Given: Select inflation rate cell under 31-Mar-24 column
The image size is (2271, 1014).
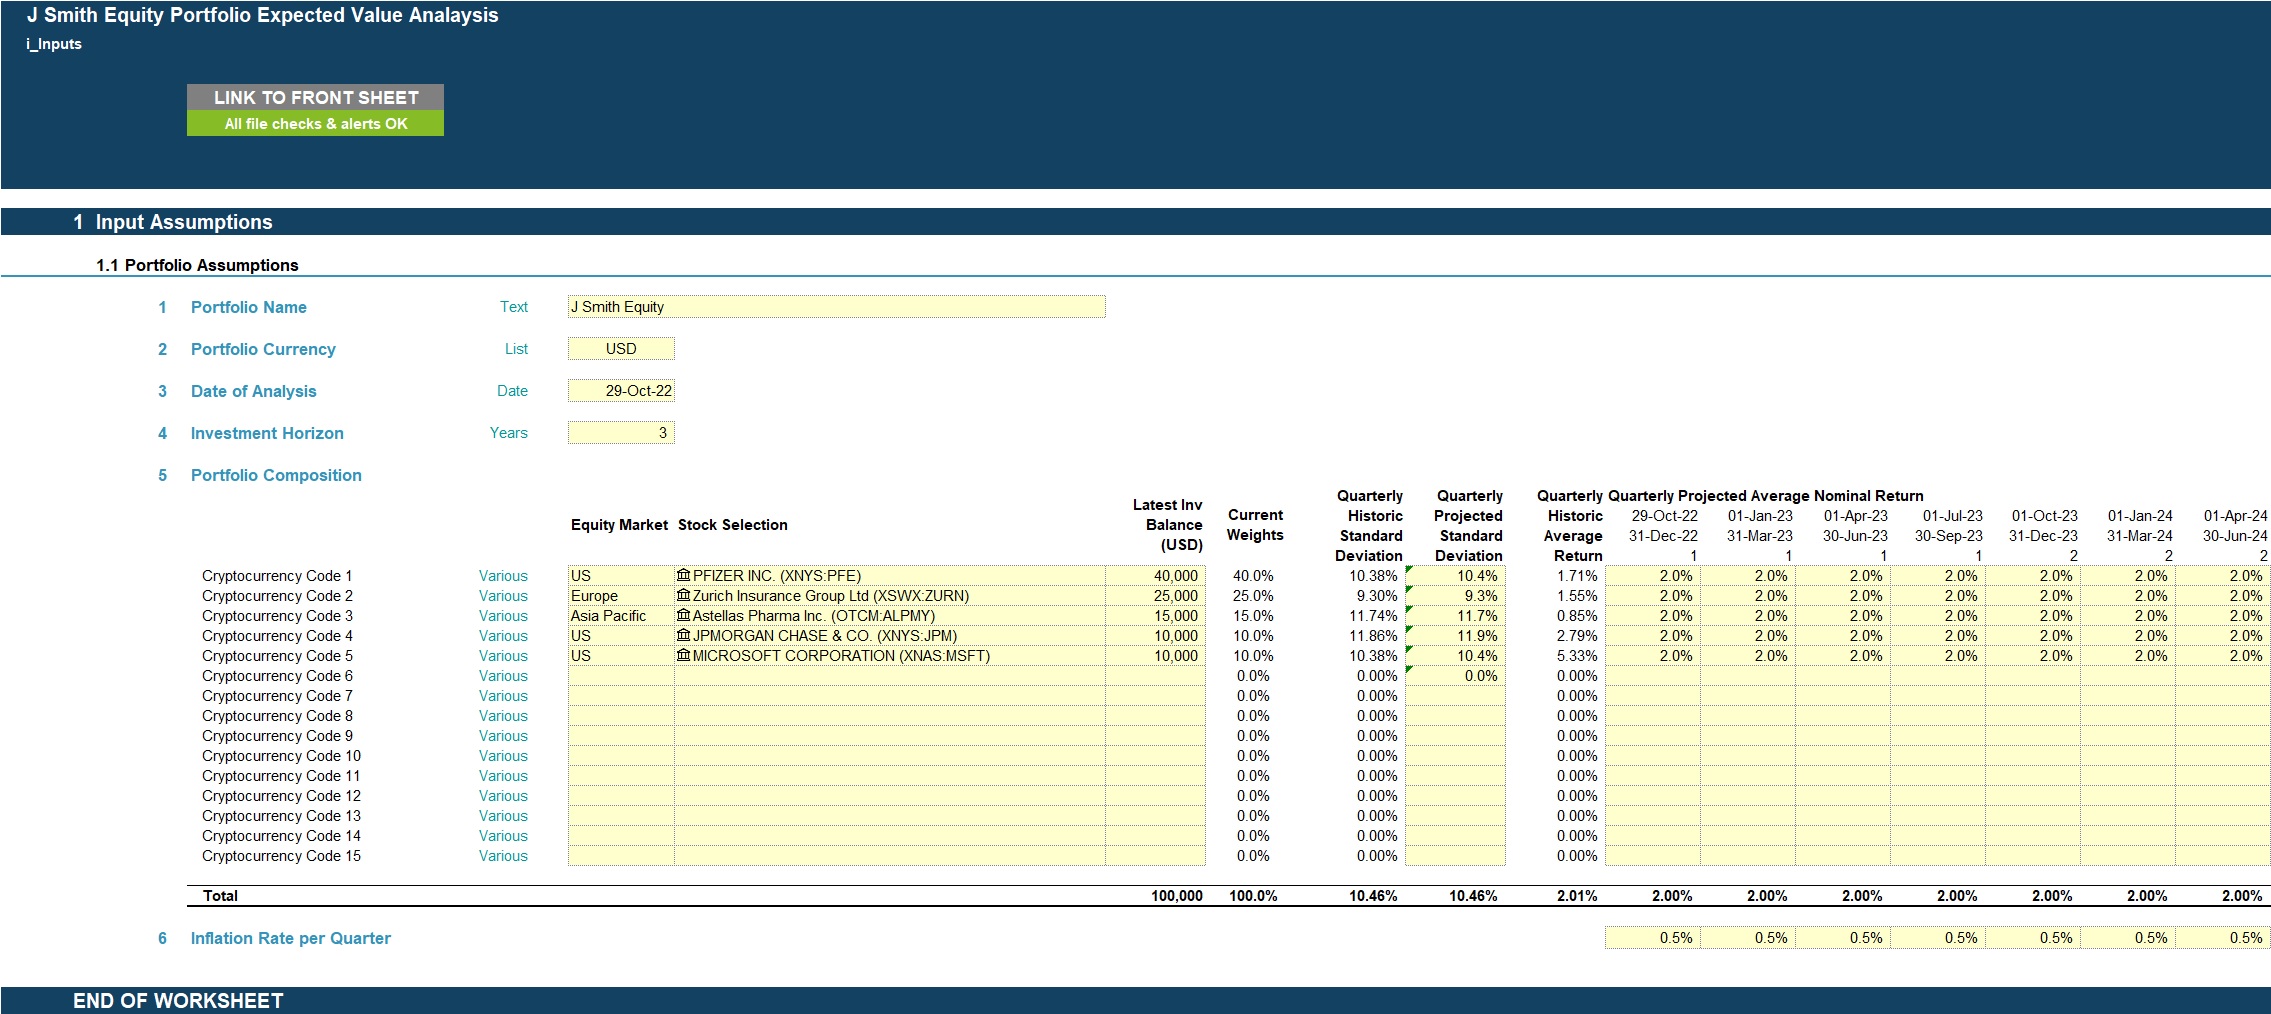Looking at the screenshot, I should pos(2128,938).
